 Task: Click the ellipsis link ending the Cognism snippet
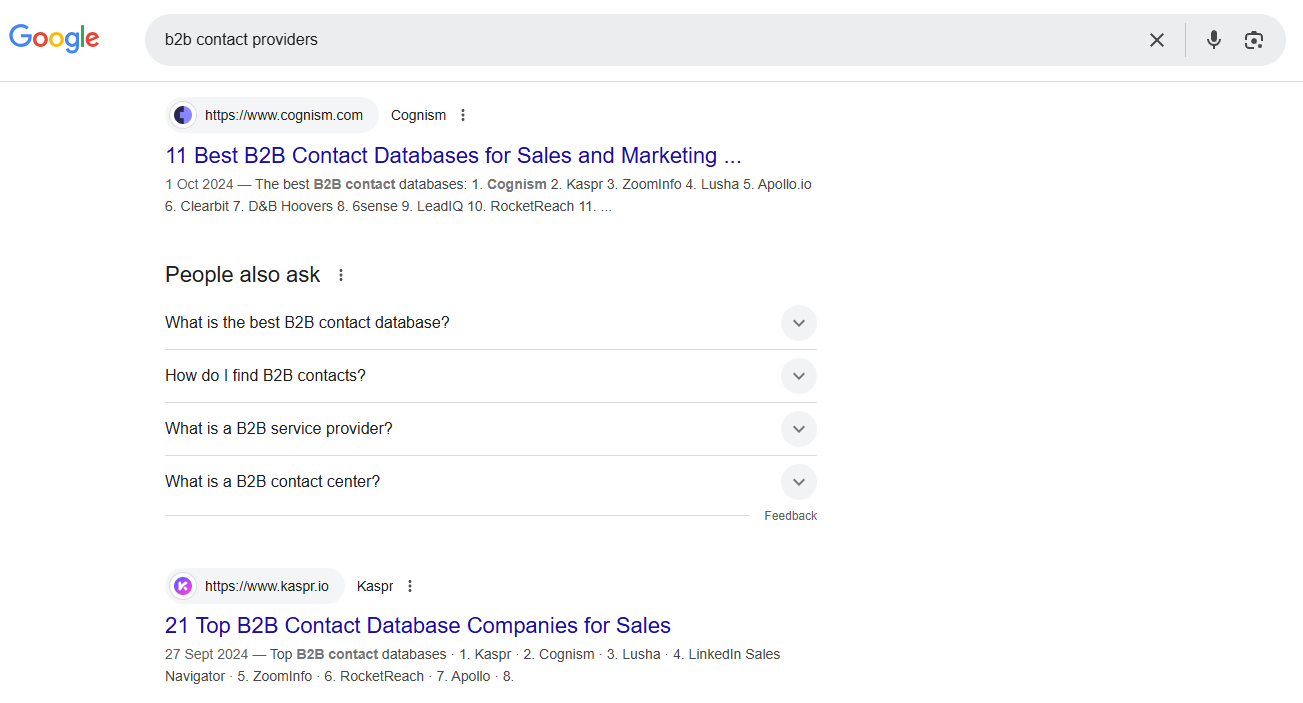(606, 207)
